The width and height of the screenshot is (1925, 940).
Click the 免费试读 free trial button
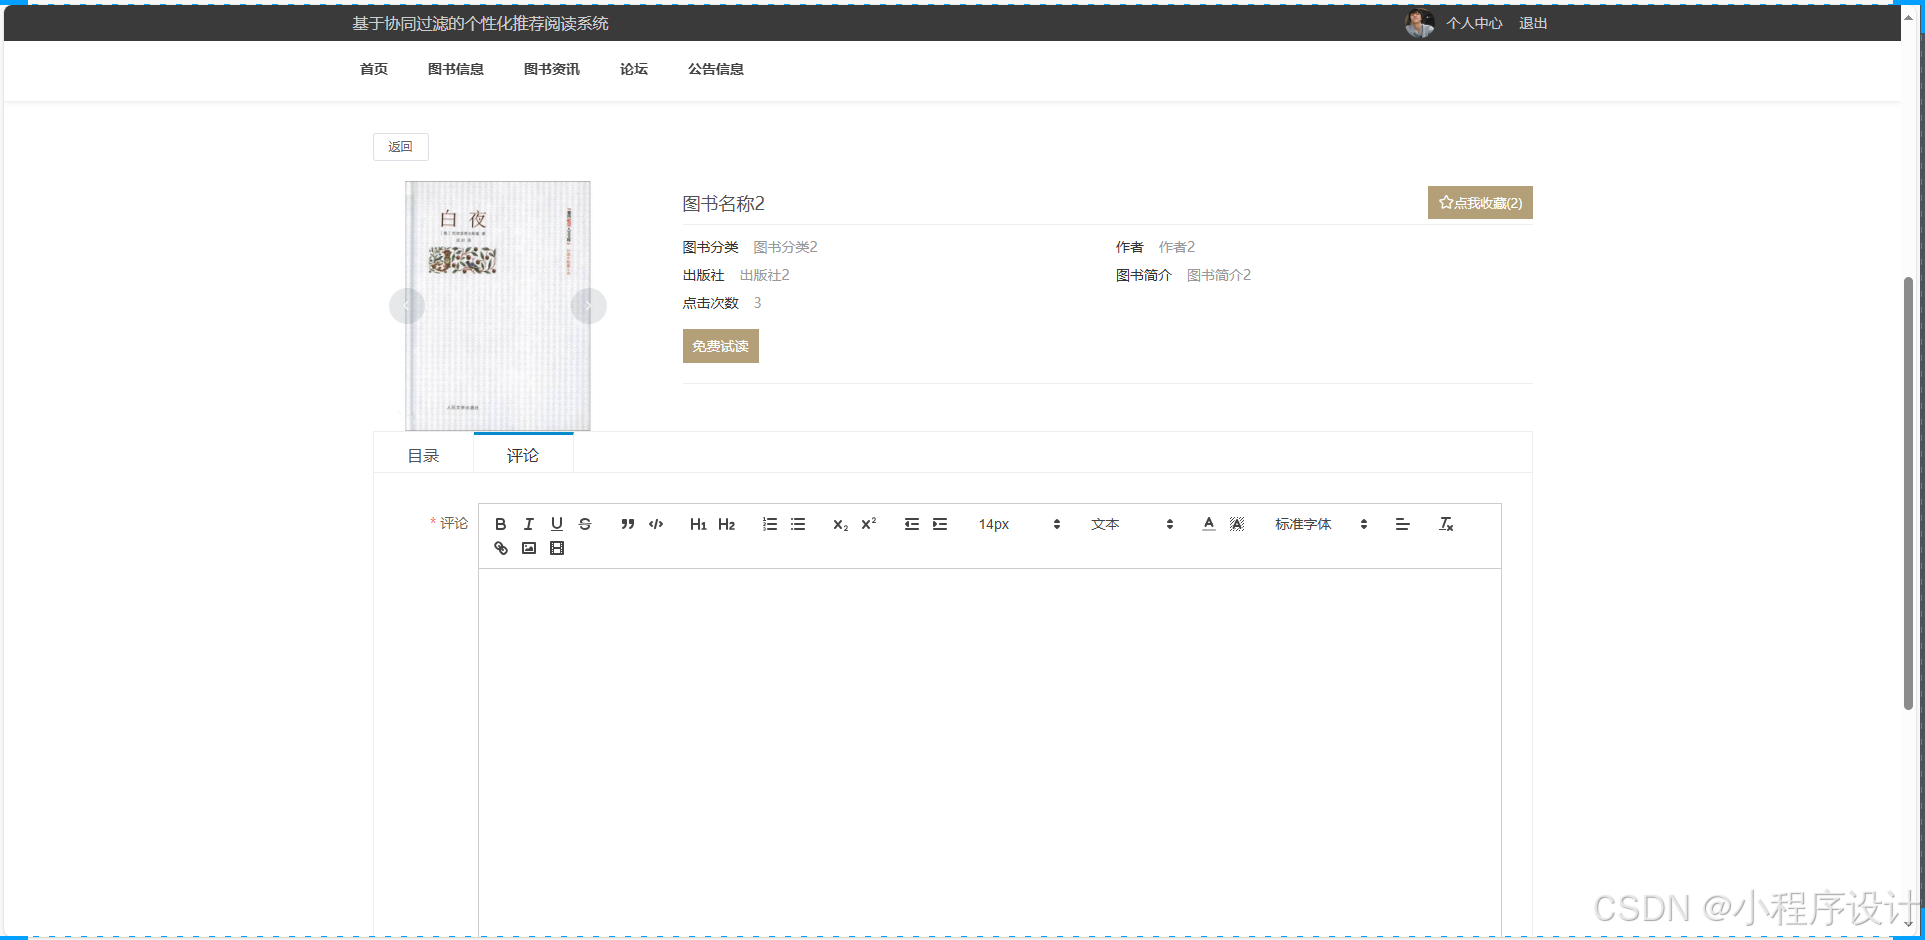(721, 346)
